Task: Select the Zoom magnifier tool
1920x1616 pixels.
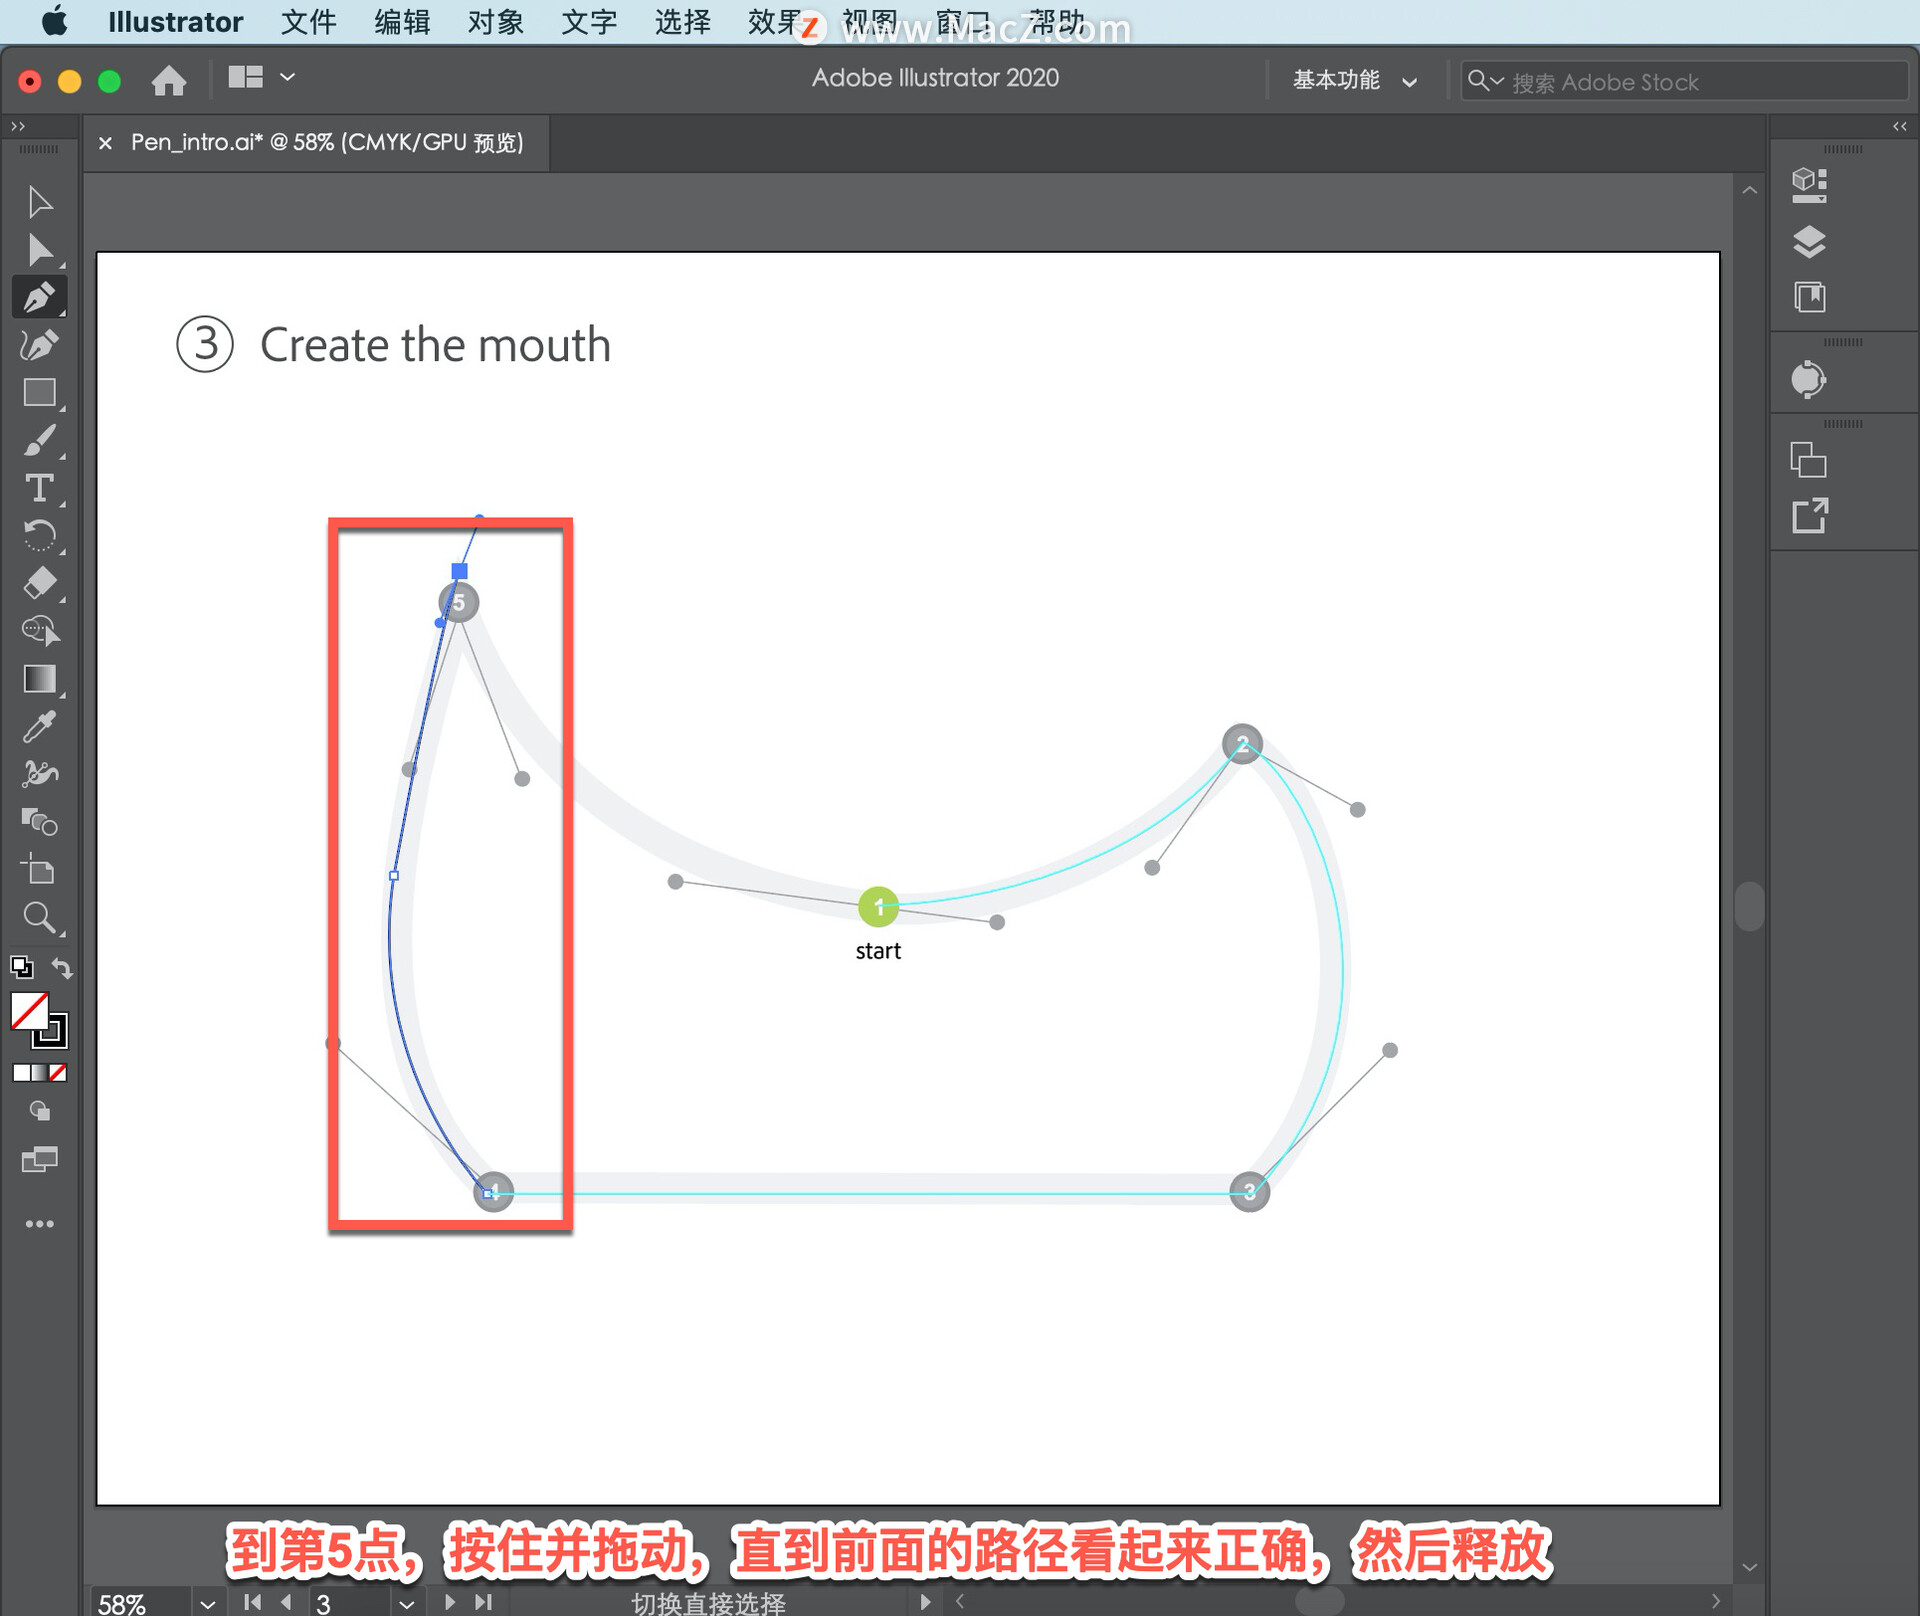Action: pos(39,917)
